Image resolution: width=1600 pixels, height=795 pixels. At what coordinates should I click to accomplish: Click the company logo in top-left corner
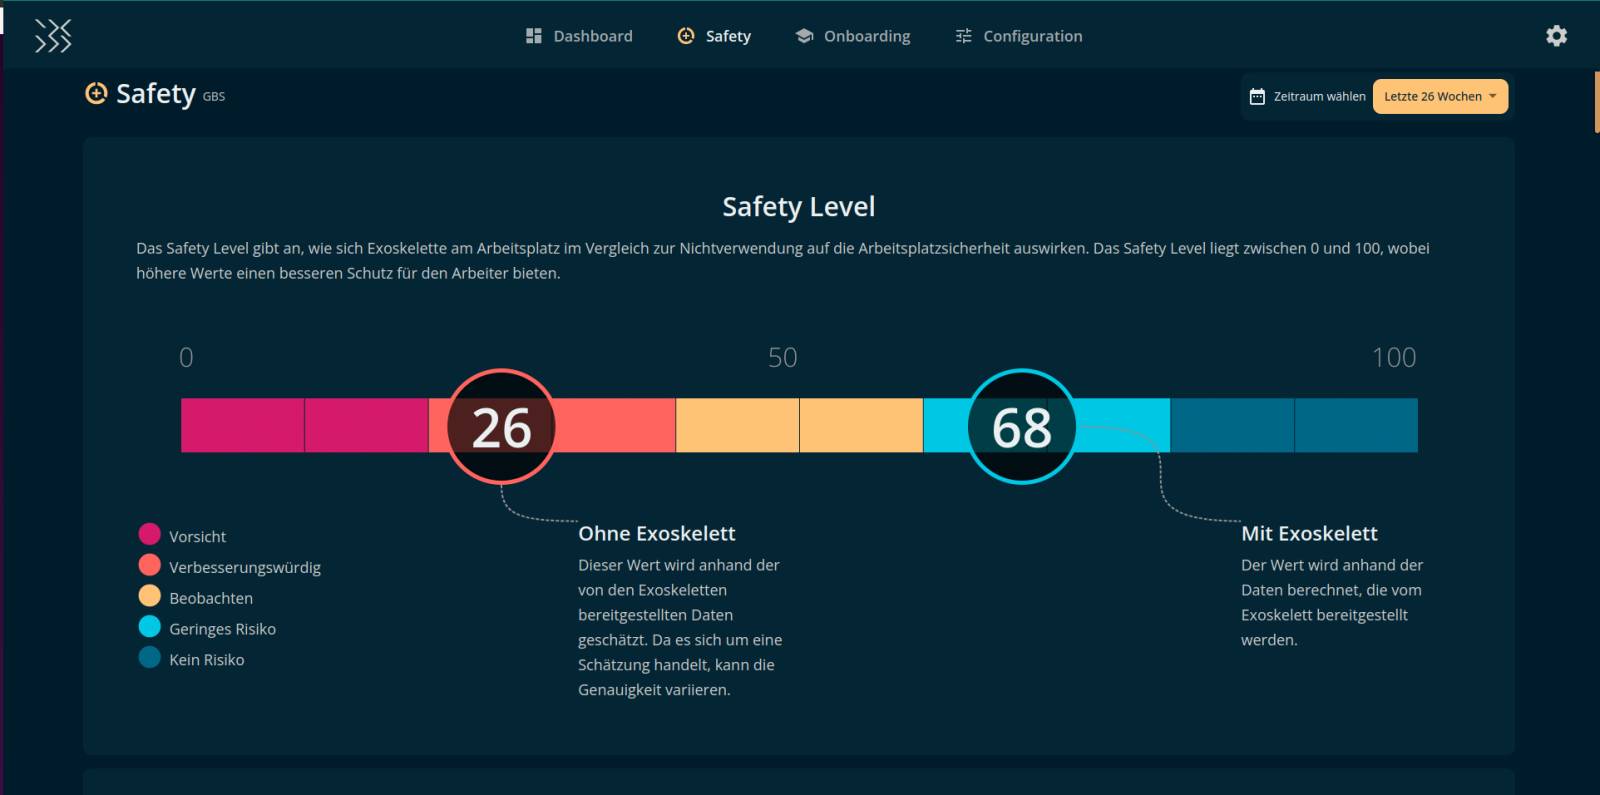click(53, 36)
